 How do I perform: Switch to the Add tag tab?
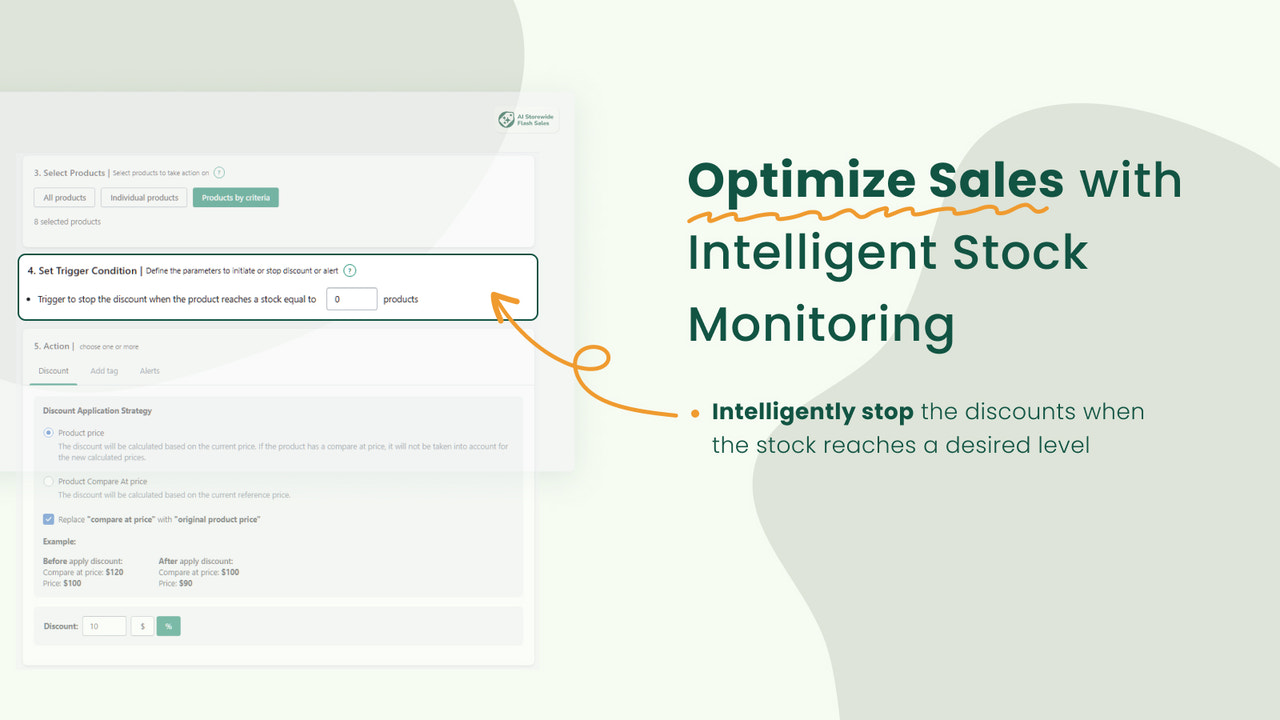pos(104,371)
